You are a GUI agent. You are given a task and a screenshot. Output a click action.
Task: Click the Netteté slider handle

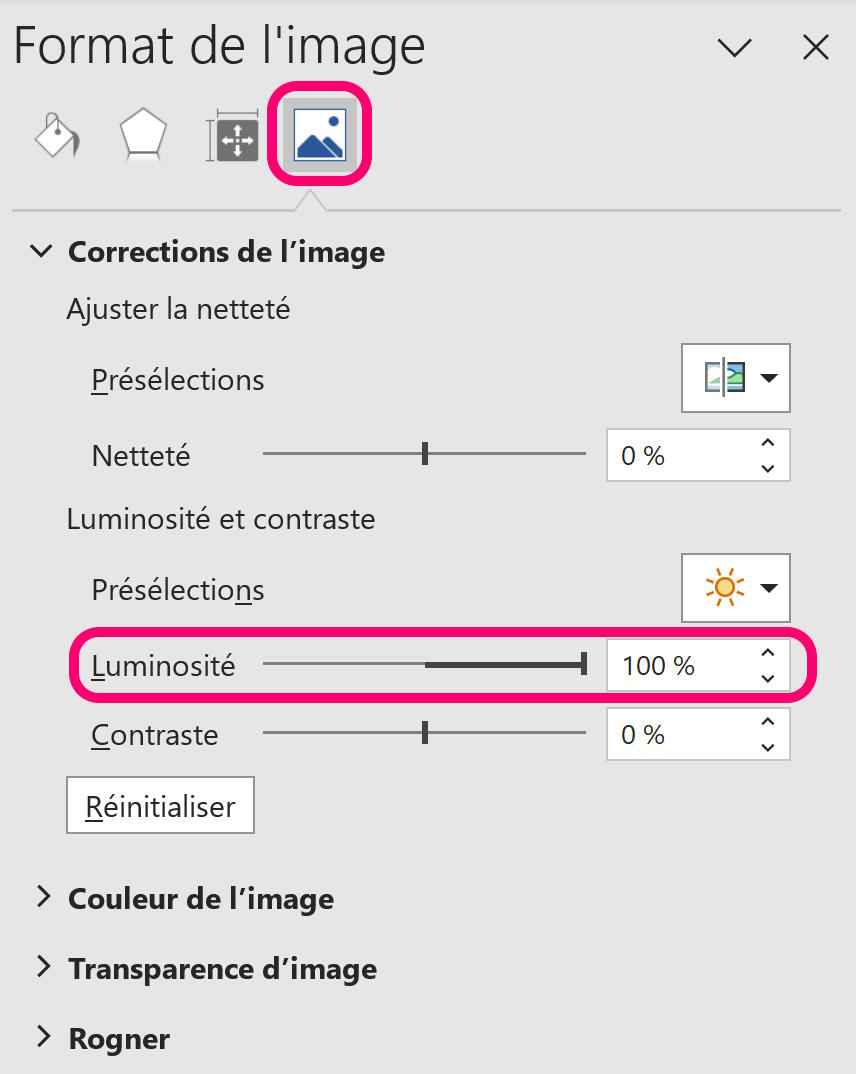(x=425, y=453)
